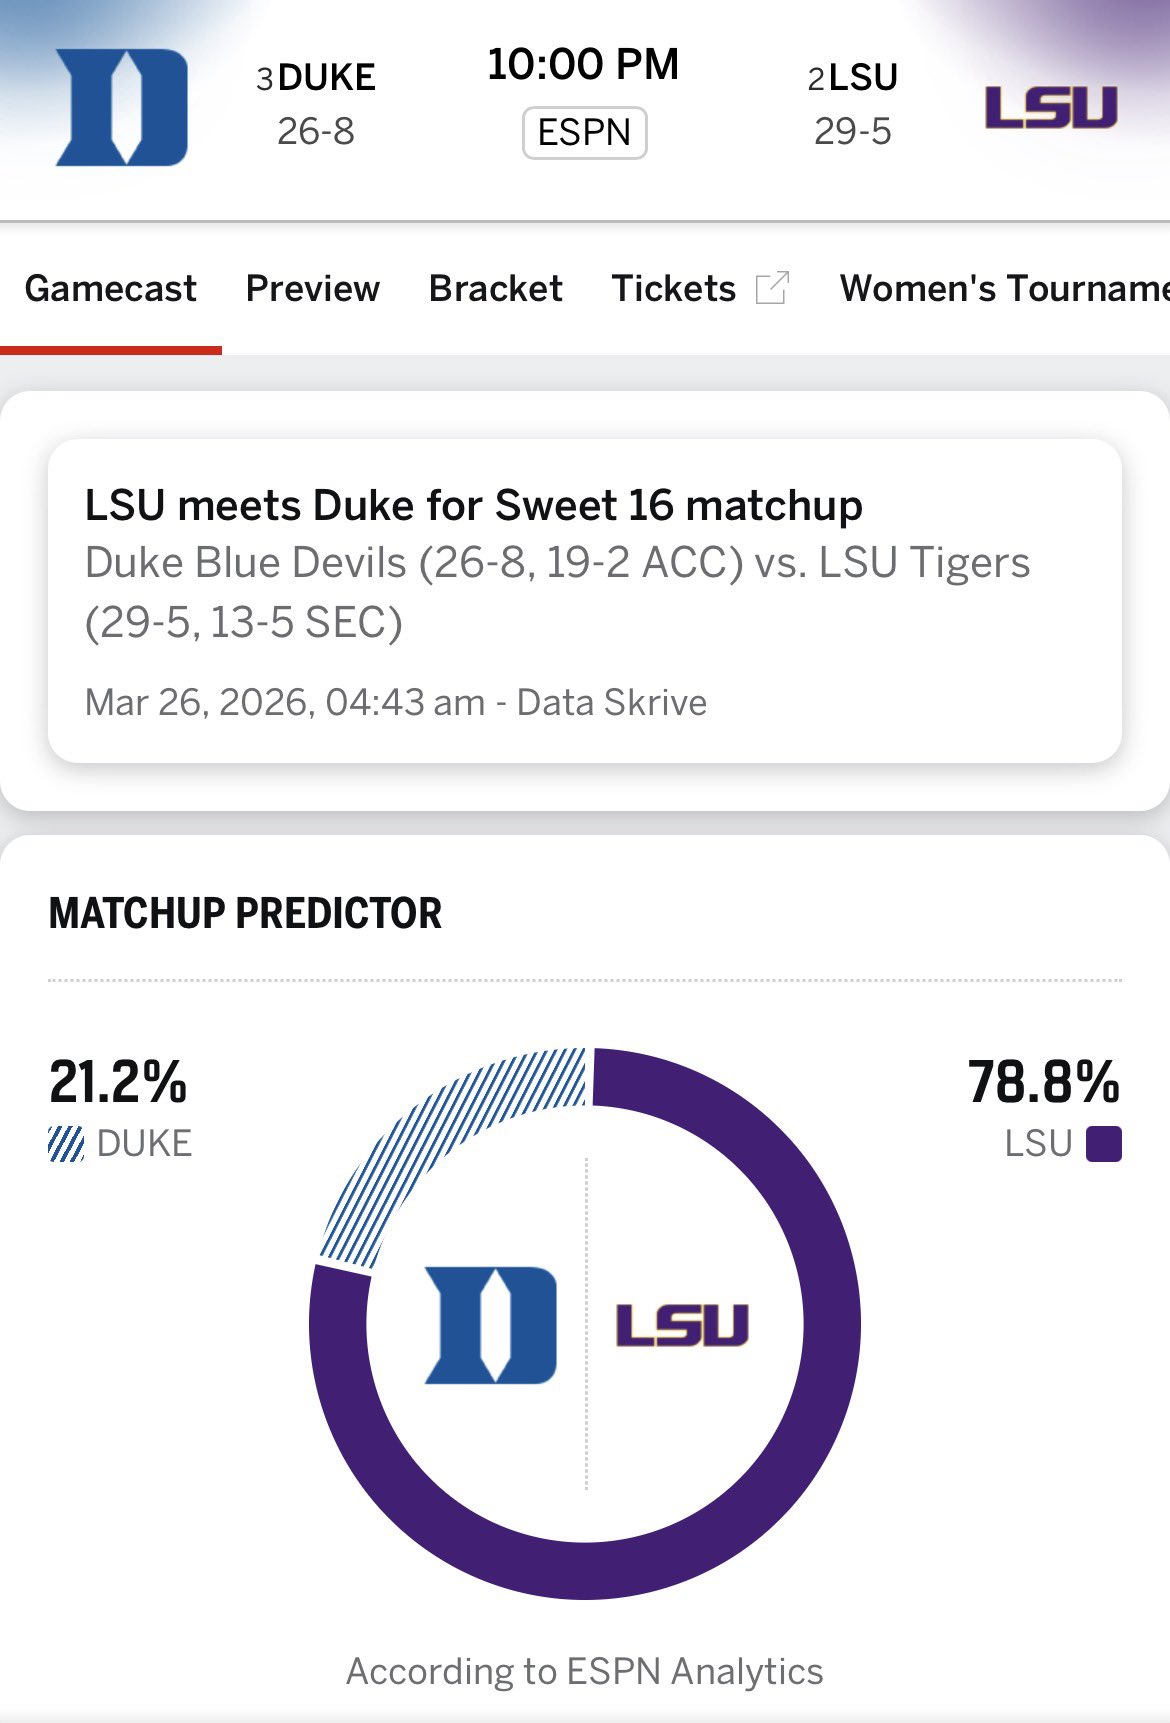Click the Duke logo in the header

(122, 107)
